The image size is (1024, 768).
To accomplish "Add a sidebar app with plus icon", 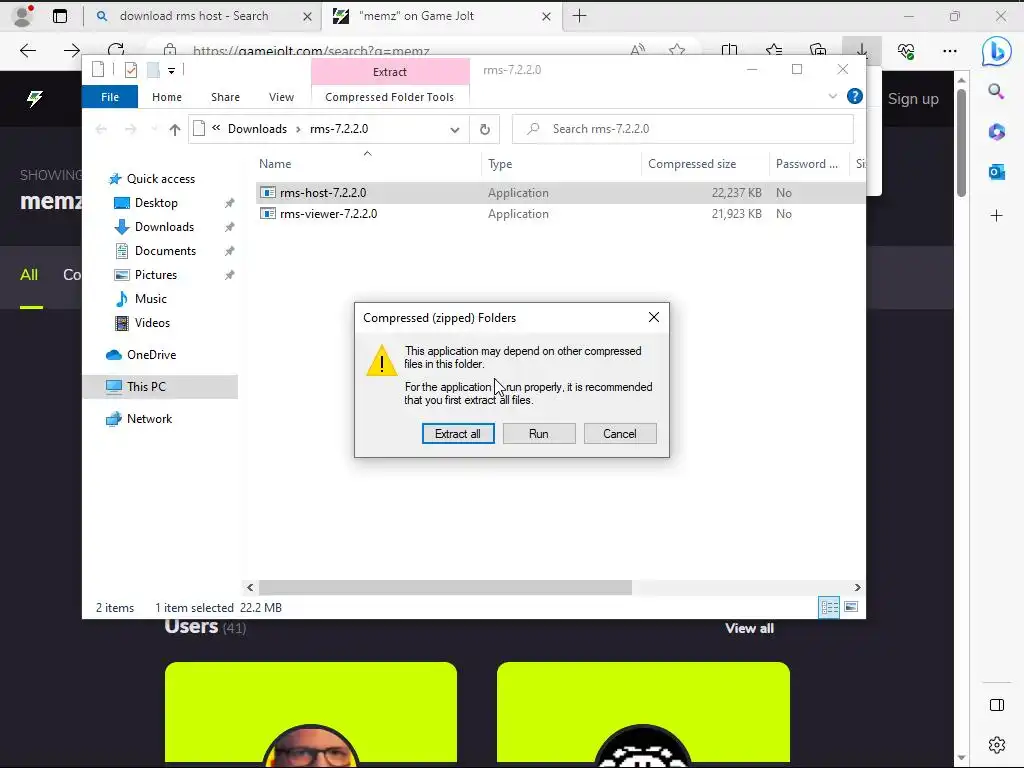I will tap(997, 216).
